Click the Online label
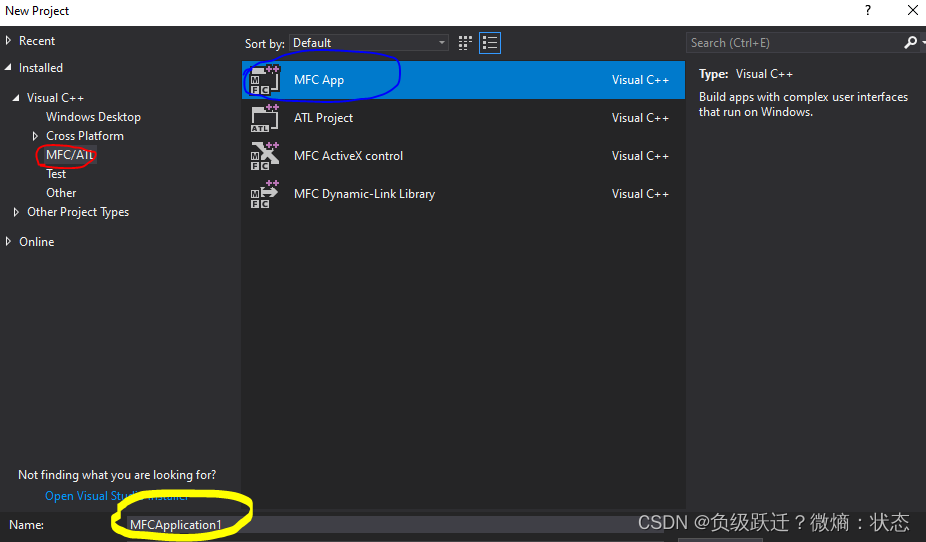This screenshot has height=542, width=926. [x=37, y=241]
